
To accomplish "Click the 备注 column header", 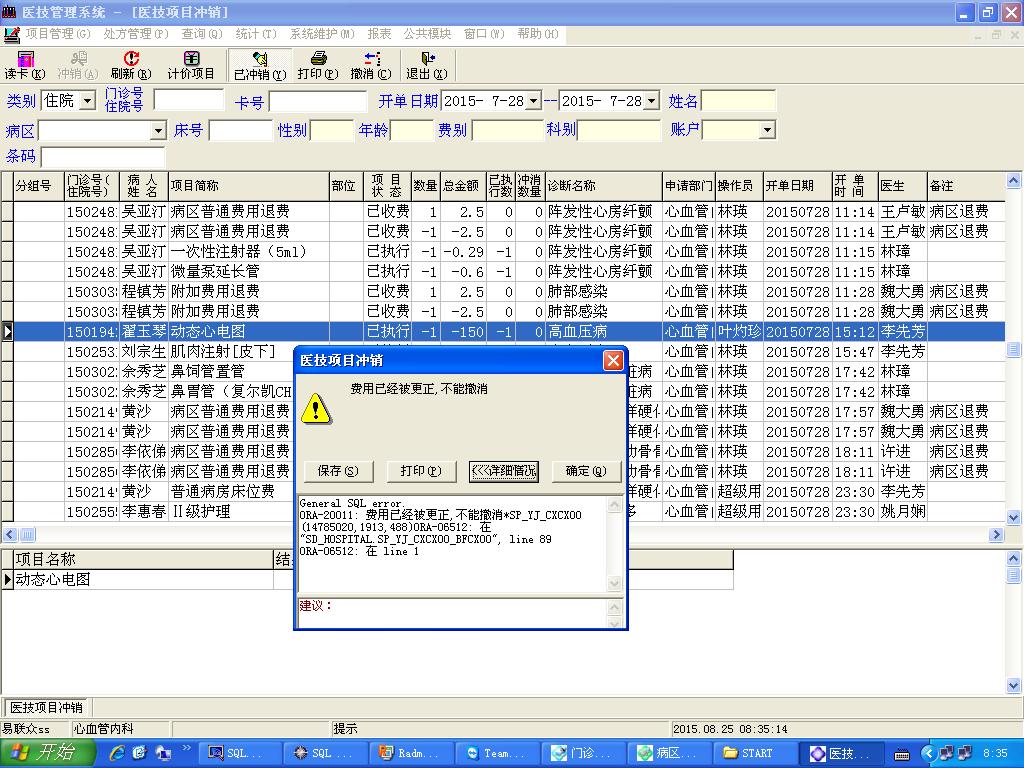I will [x=965, y=186].
